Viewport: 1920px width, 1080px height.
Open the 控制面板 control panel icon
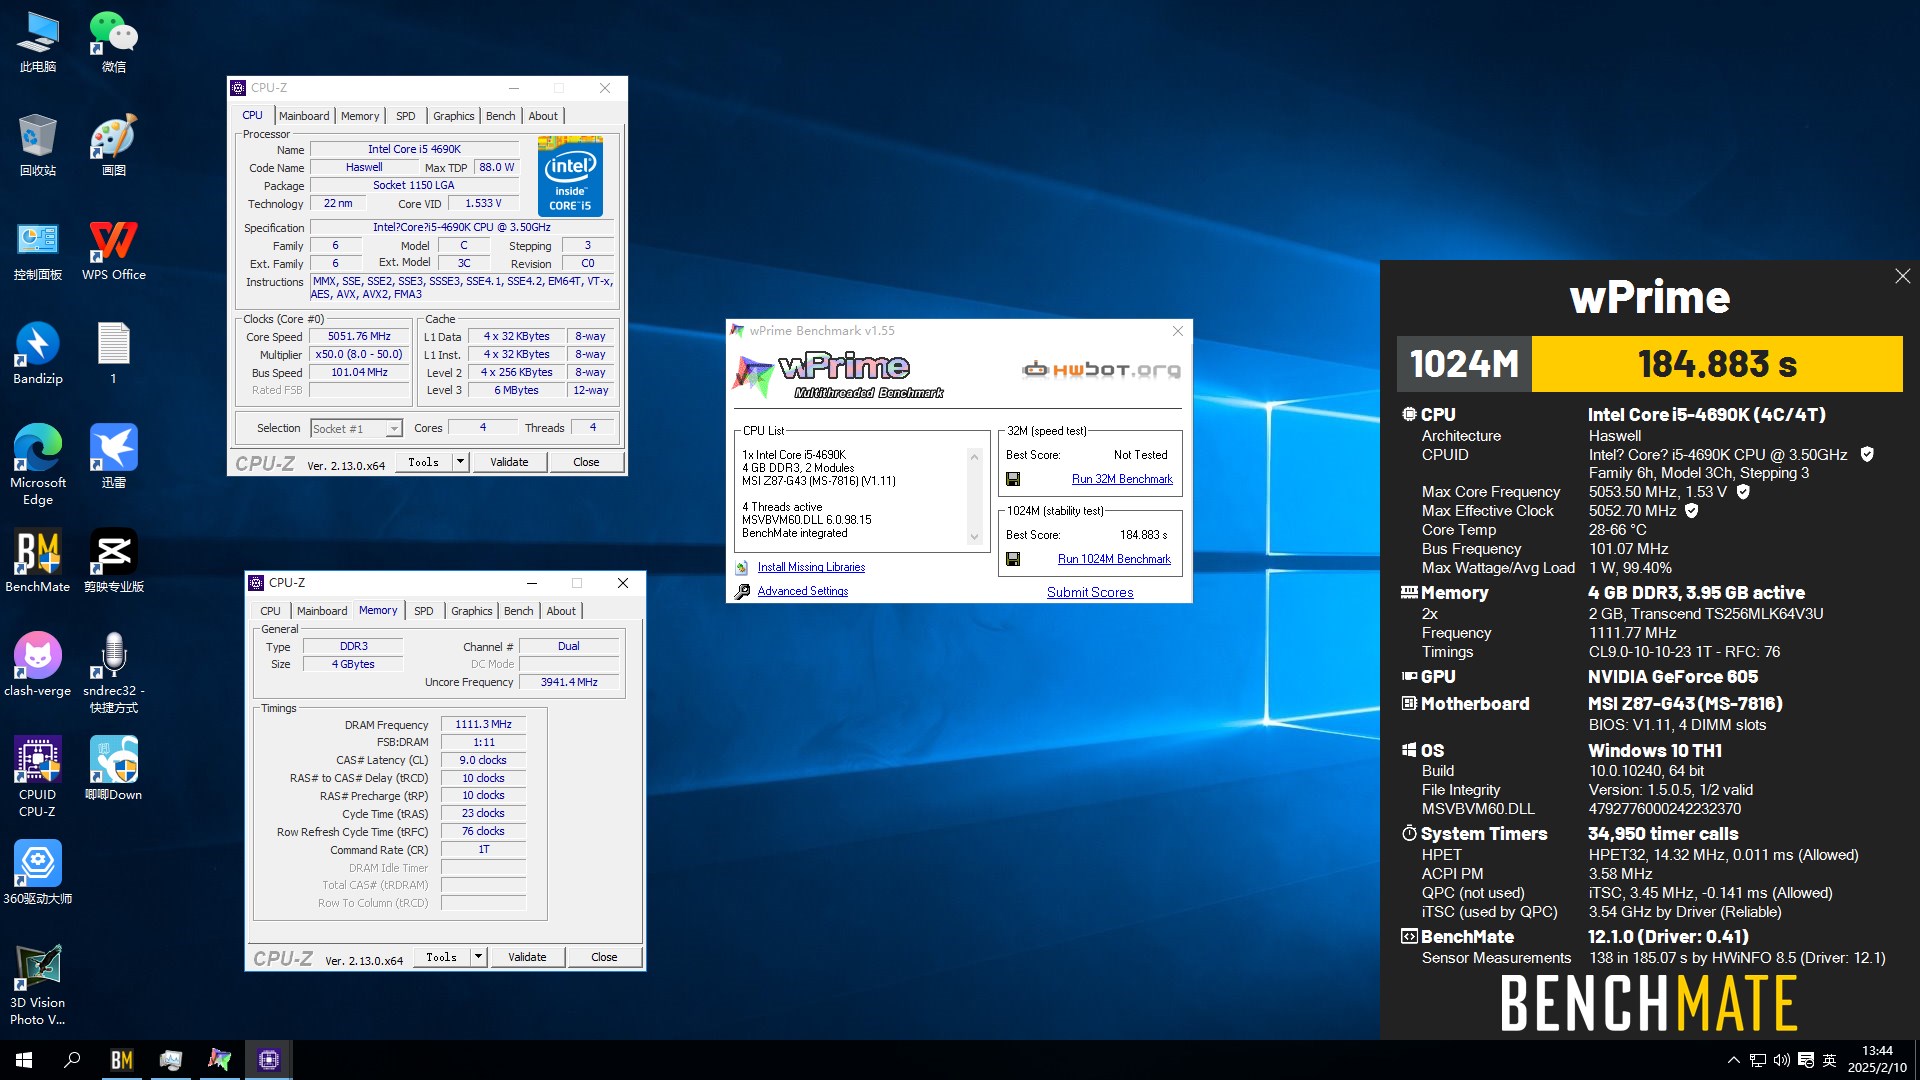coord(38,250)
